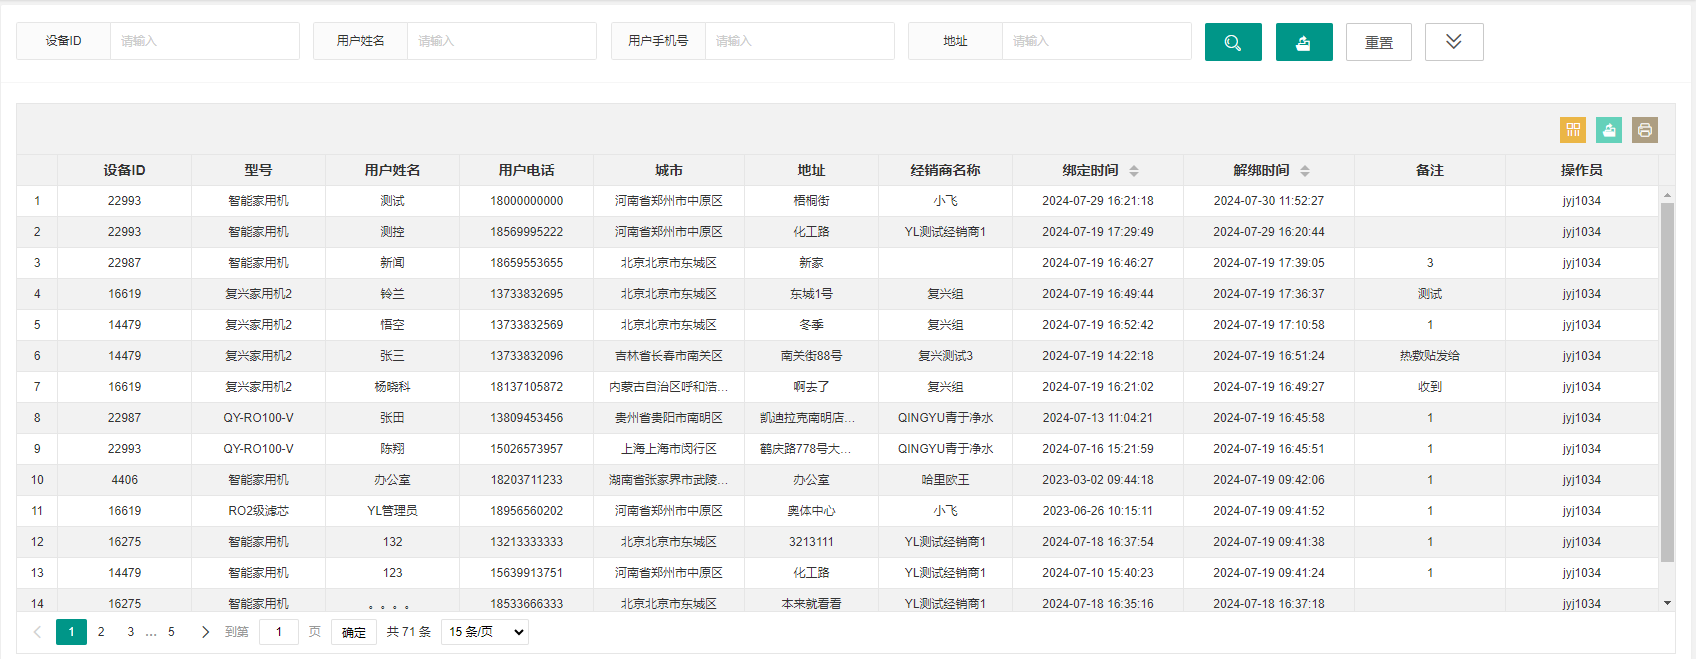Viewport: 1696px width, 659px height.
Task: Click user name 铃兰 cell
Action: [392, 294]
